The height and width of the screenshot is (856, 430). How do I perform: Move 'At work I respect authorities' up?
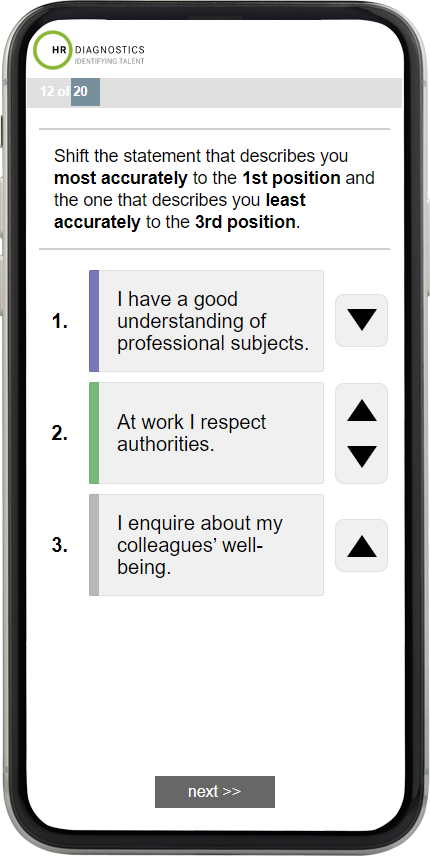361,411
